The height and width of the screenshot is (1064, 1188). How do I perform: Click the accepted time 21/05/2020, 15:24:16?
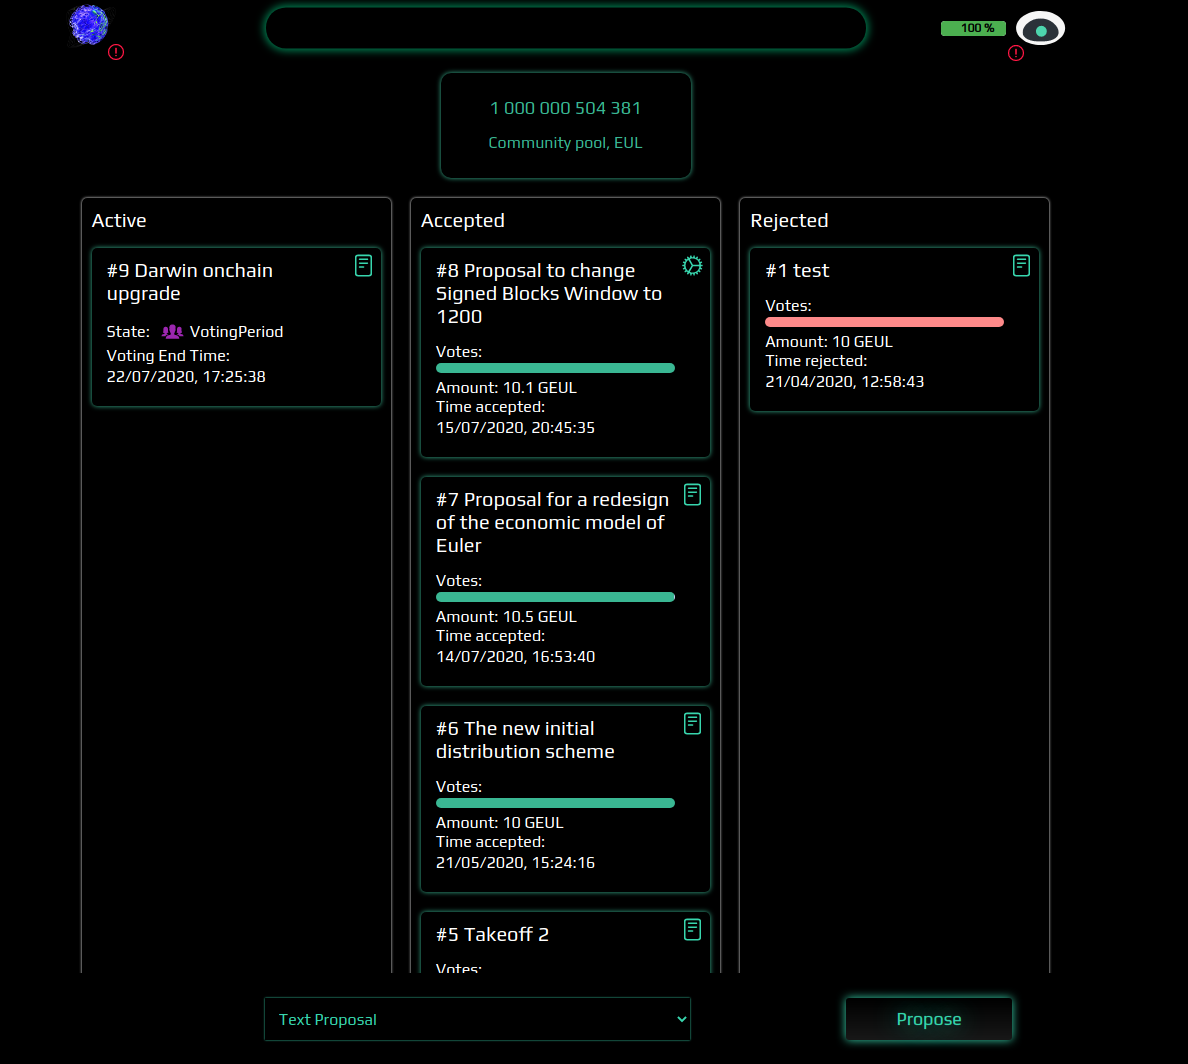click(515, 862)
